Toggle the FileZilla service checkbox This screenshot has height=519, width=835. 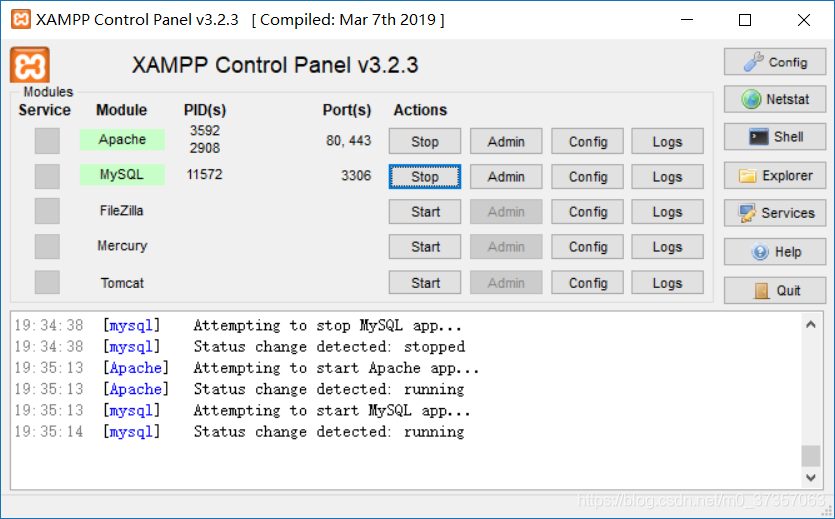point(47,211)
